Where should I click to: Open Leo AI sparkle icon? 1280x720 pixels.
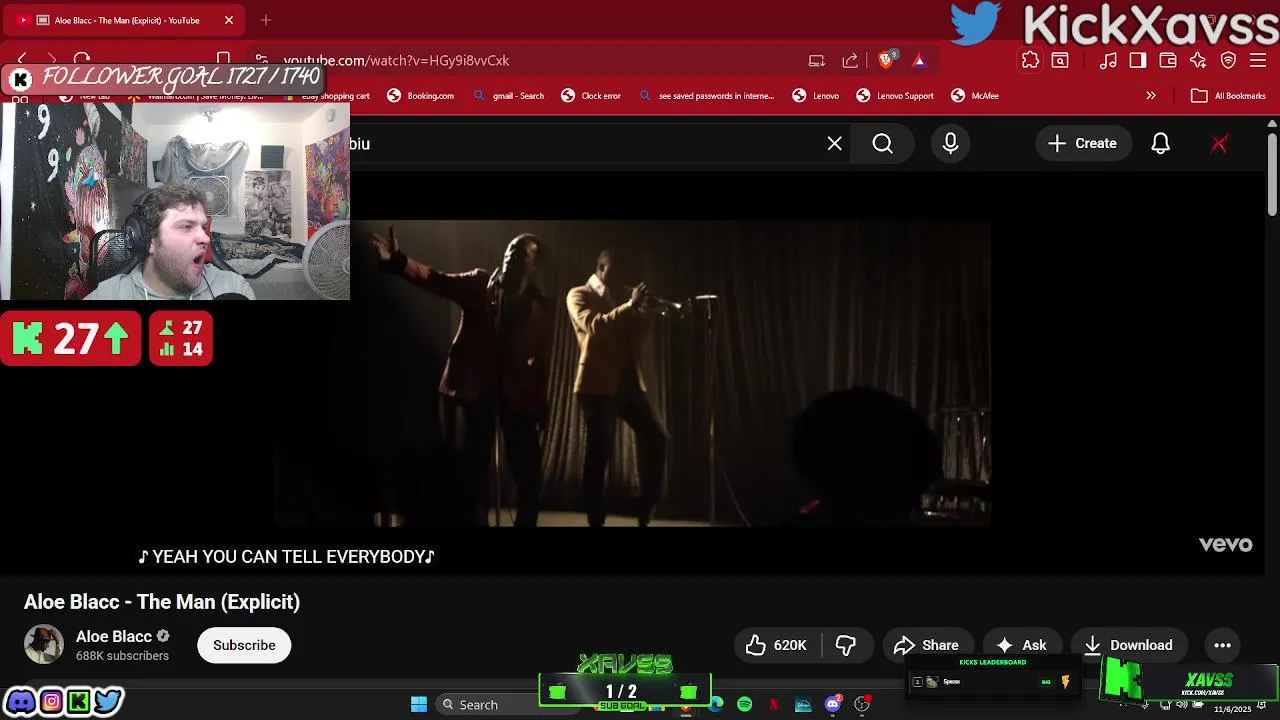click(x=1198, y=60)
